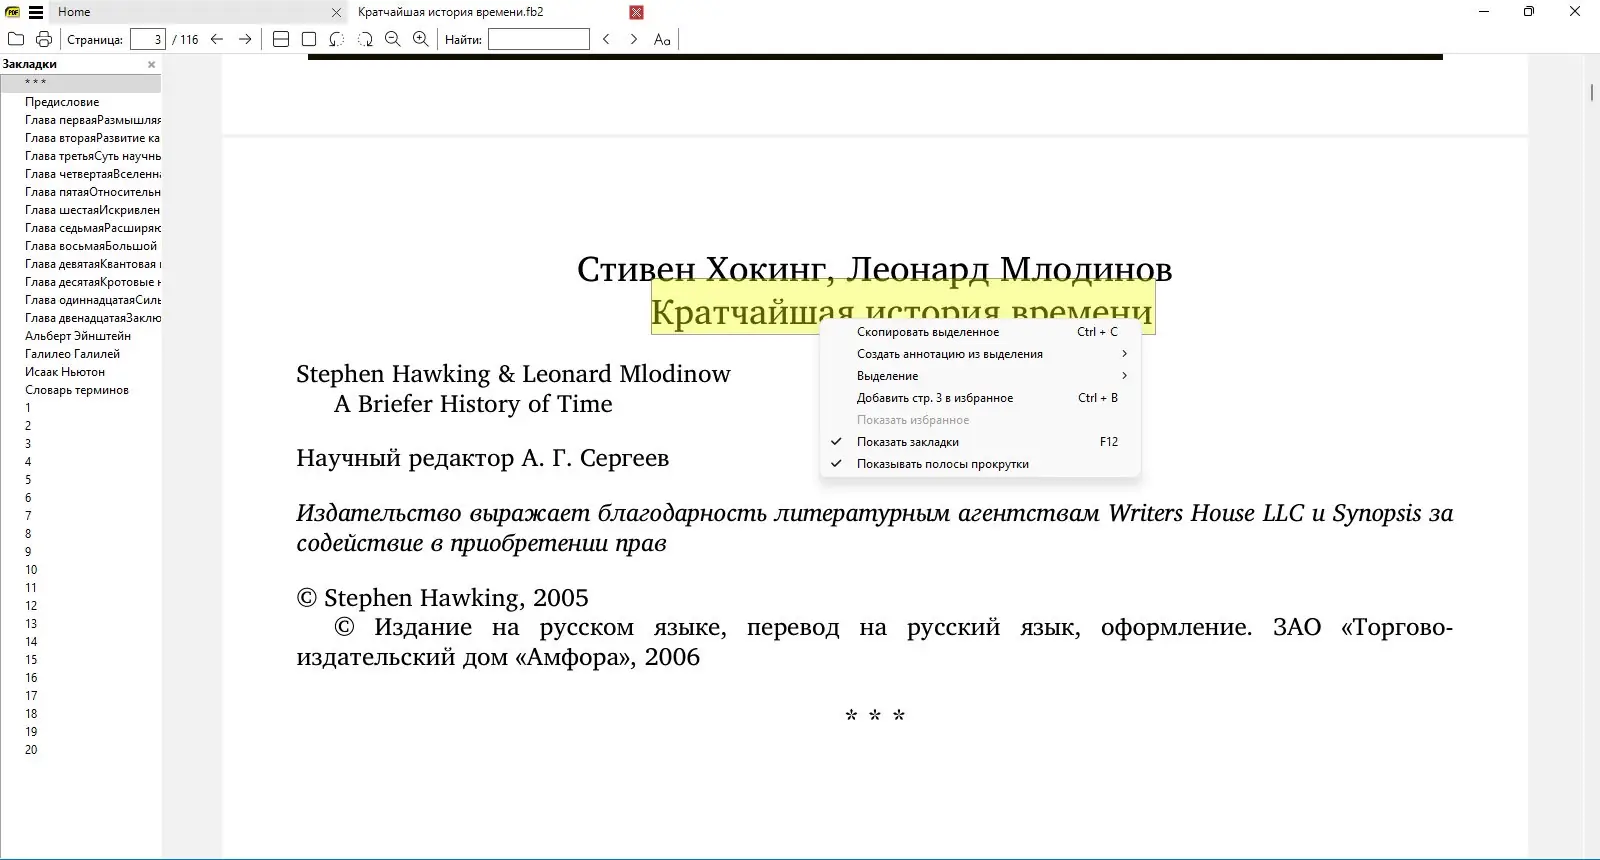Go to Глава шестая bookmark
Viewport: 1600px width, 860px height.
(93, 210)
